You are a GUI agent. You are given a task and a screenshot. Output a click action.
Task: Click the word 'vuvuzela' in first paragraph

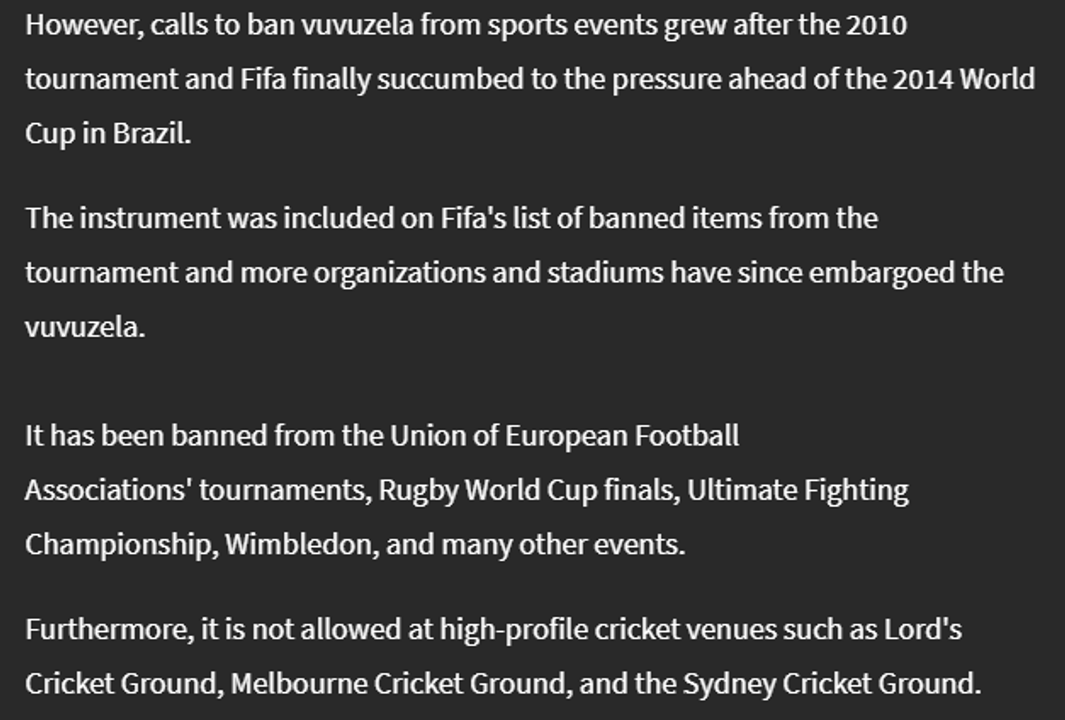[x=357, y=25]
